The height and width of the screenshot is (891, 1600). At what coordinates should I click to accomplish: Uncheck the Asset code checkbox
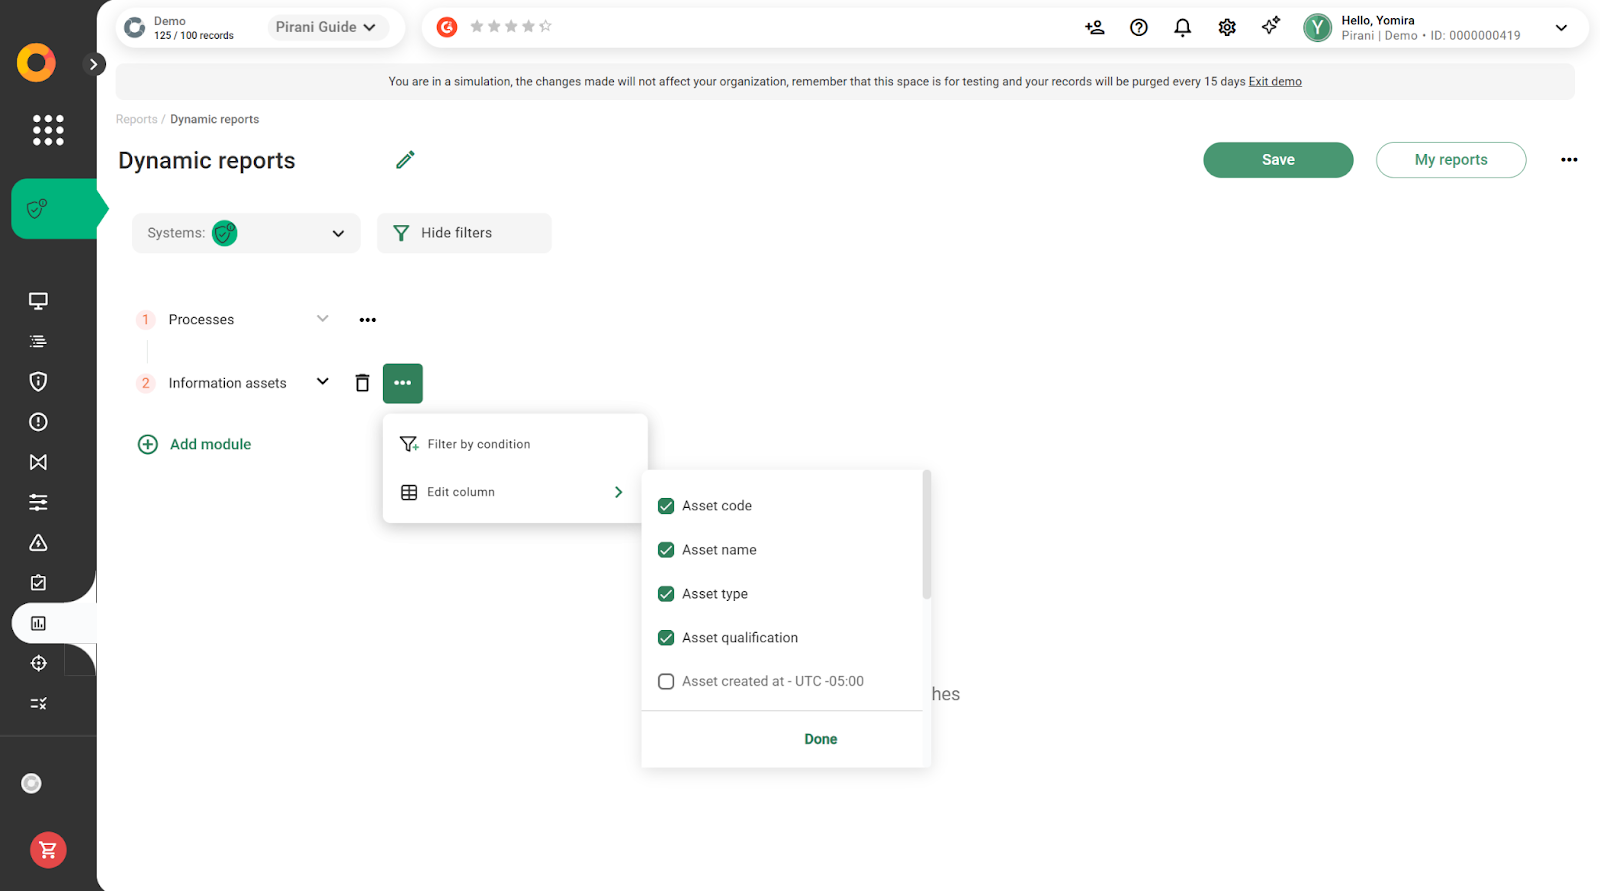point(666,506)
